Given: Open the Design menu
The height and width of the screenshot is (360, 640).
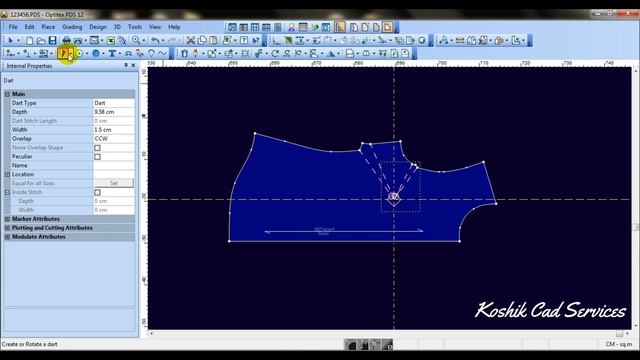Looking at the screenshot, I should [x=98, y=27].
